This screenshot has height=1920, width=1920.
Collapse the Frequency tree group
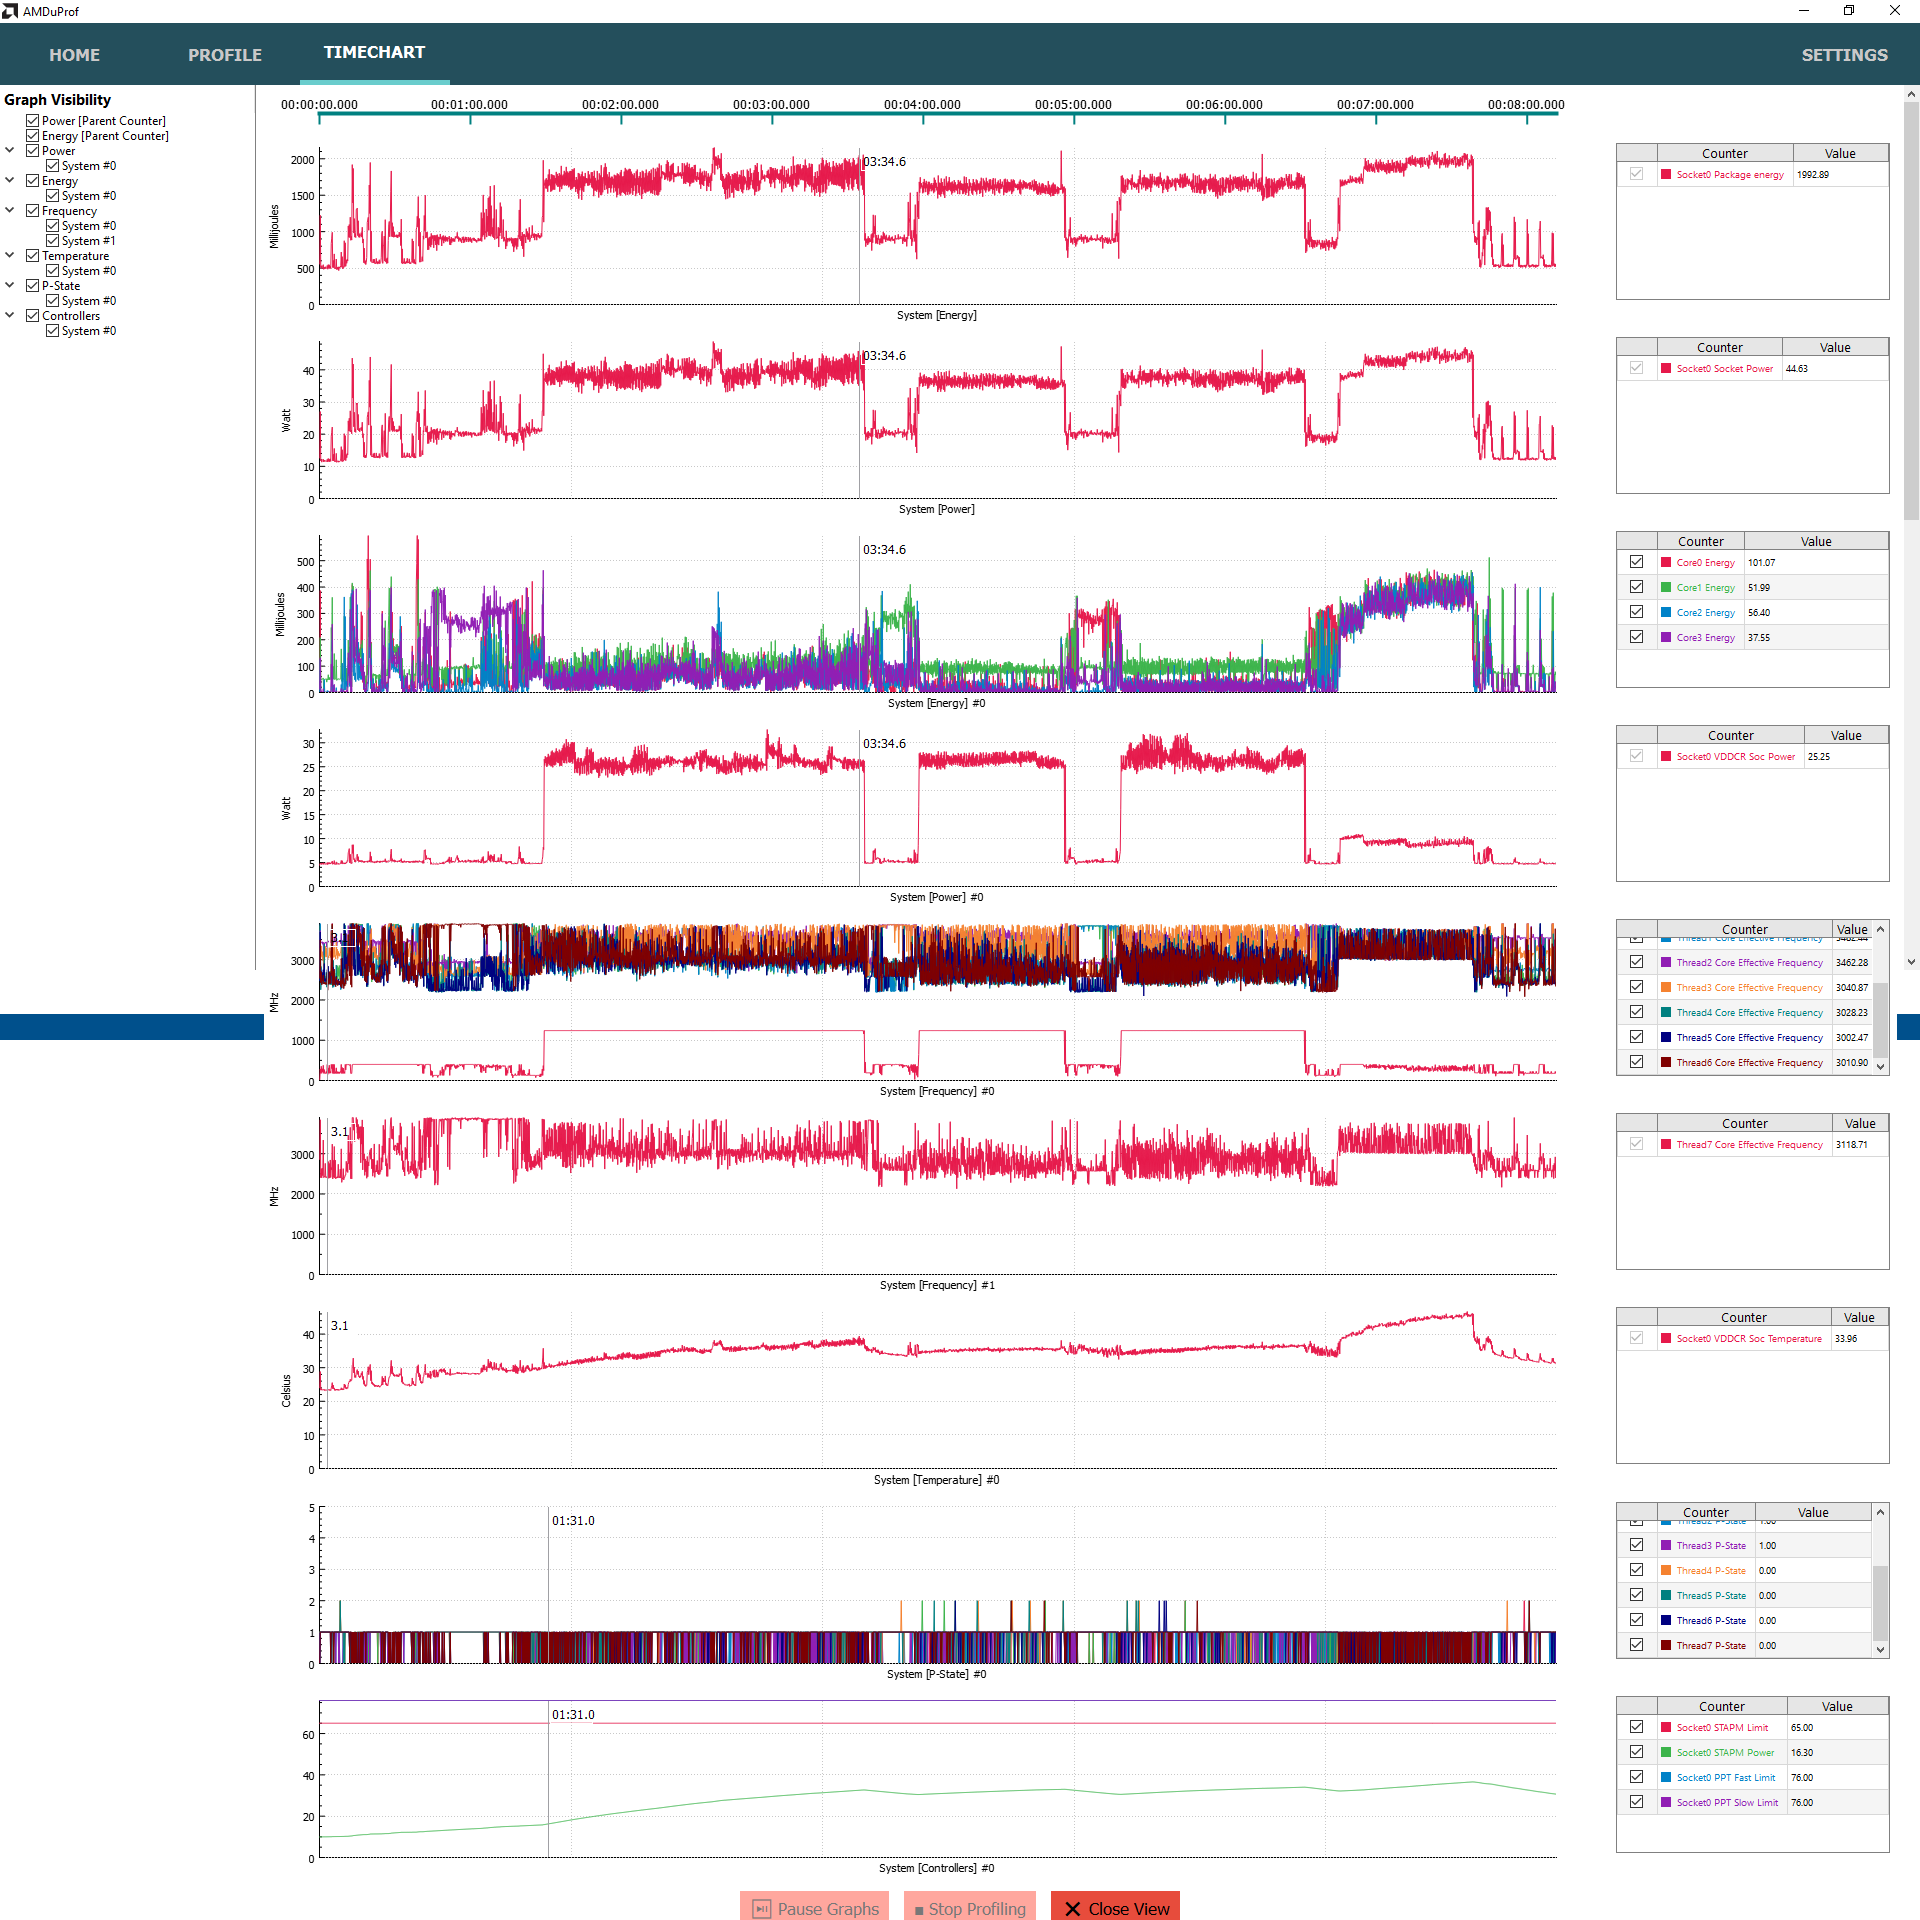10,210
